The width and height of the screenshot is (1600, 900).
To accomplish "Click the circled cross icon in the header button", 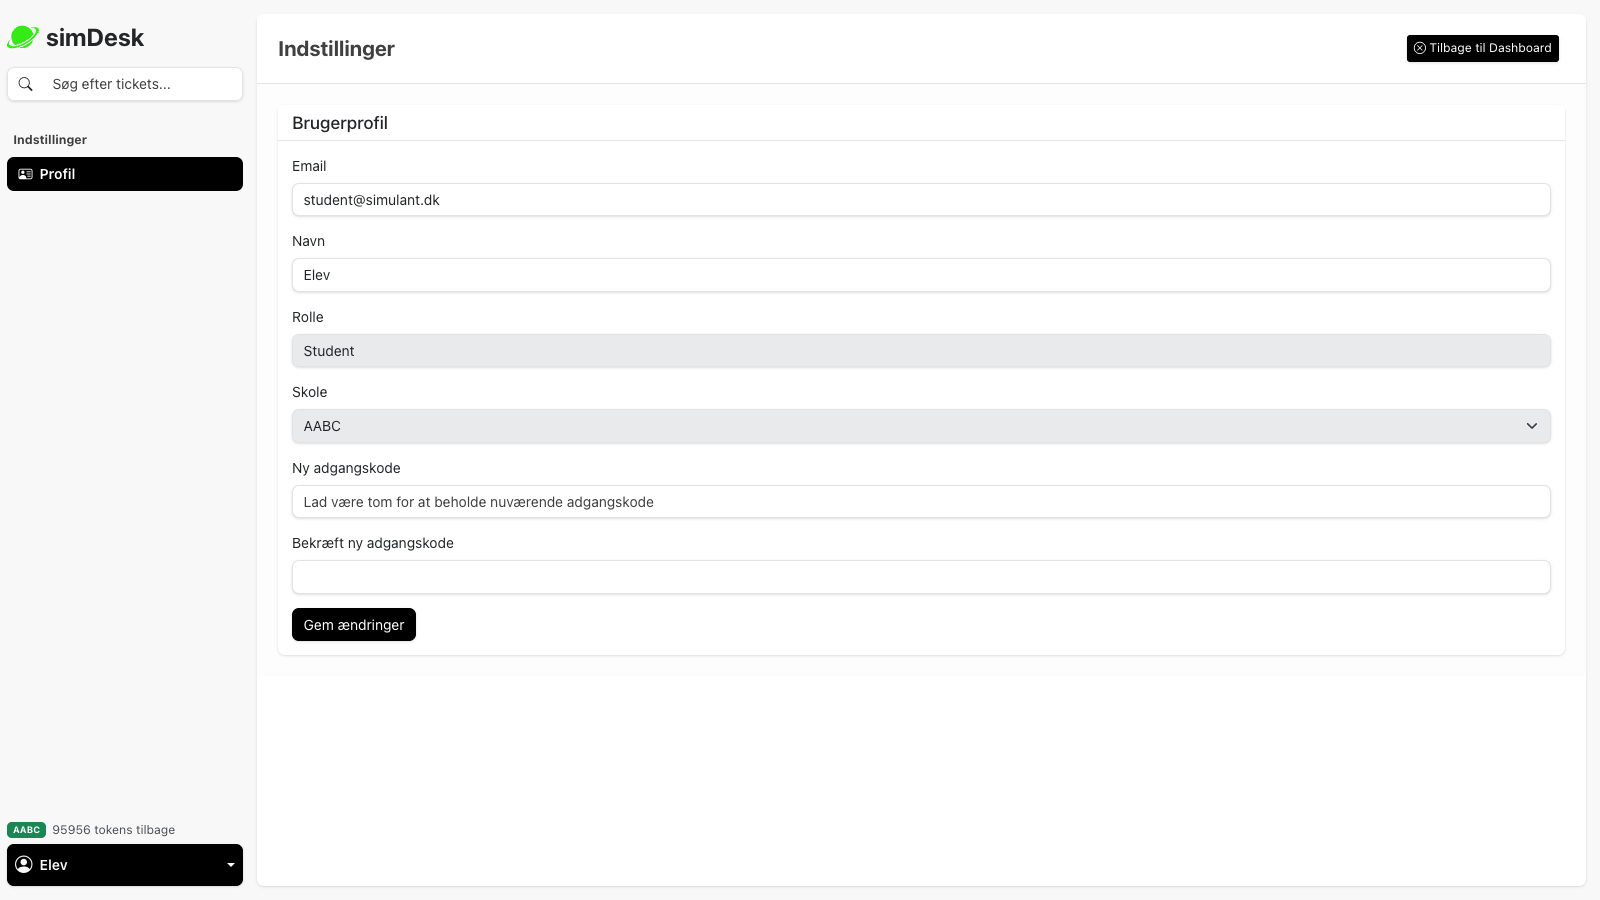I will [1419, 48].
